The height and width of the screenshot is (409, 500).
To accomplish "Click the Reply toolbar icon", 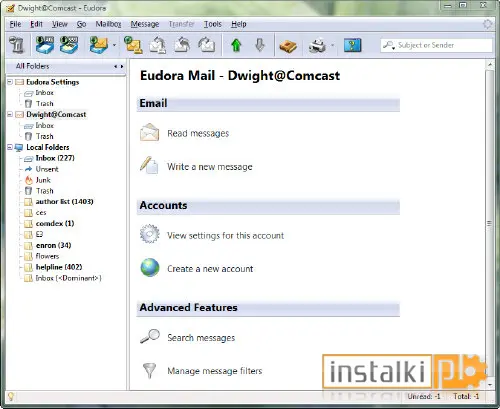I will [158, 45].
